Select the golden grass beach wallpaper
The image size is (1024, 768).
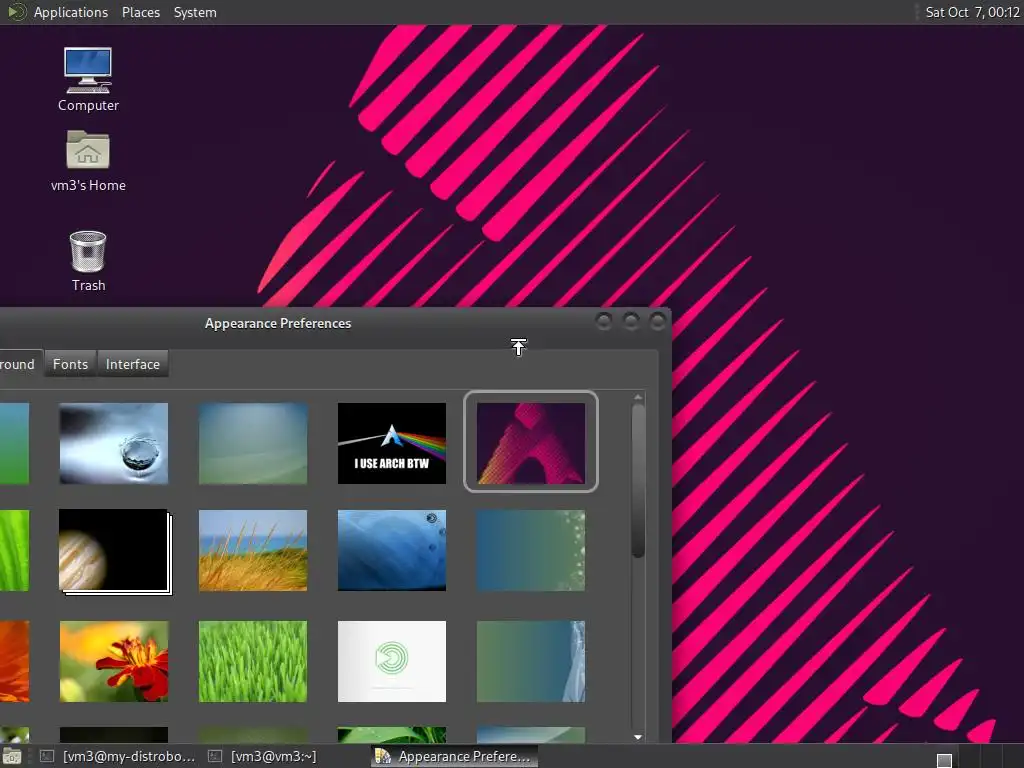click(253, 551)
